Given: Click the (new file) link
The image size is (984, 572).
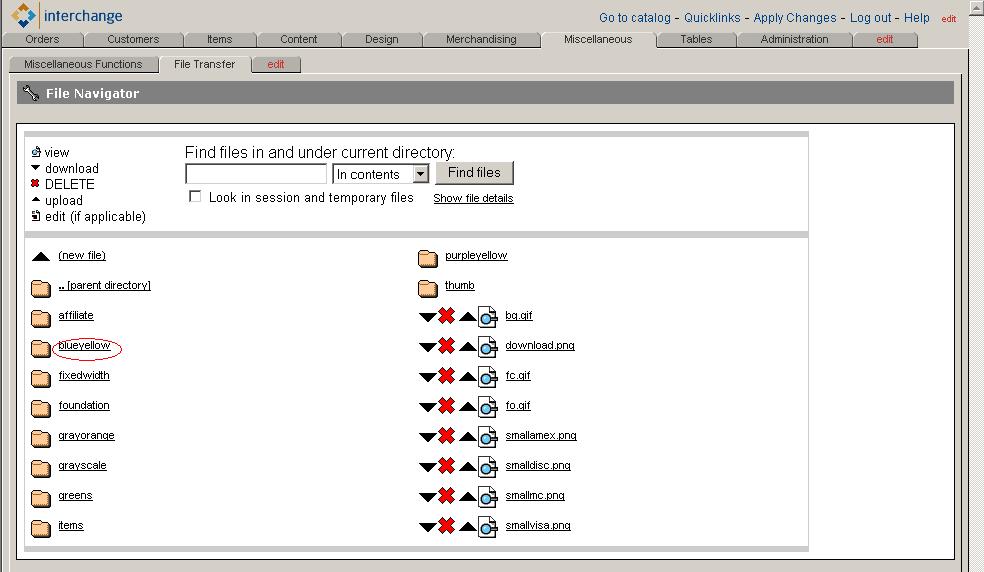Looking at the screenshot, I should click(82, 256).
